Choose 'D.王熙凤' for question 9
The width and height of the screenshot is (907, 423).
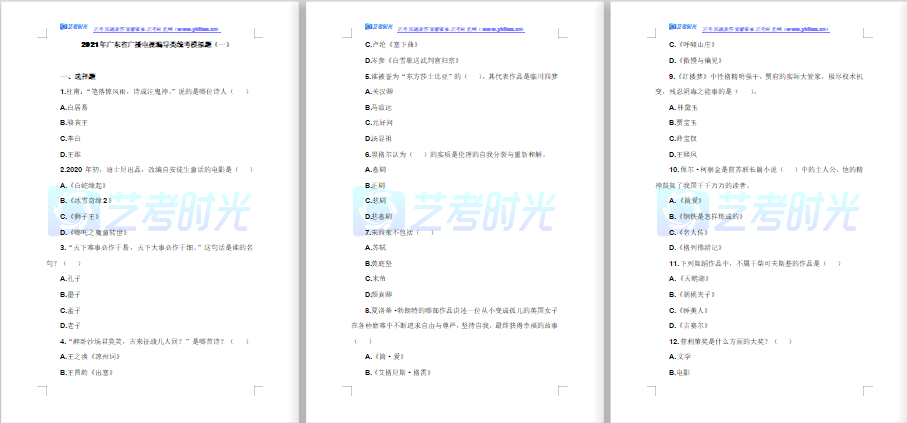coord(682,153)
